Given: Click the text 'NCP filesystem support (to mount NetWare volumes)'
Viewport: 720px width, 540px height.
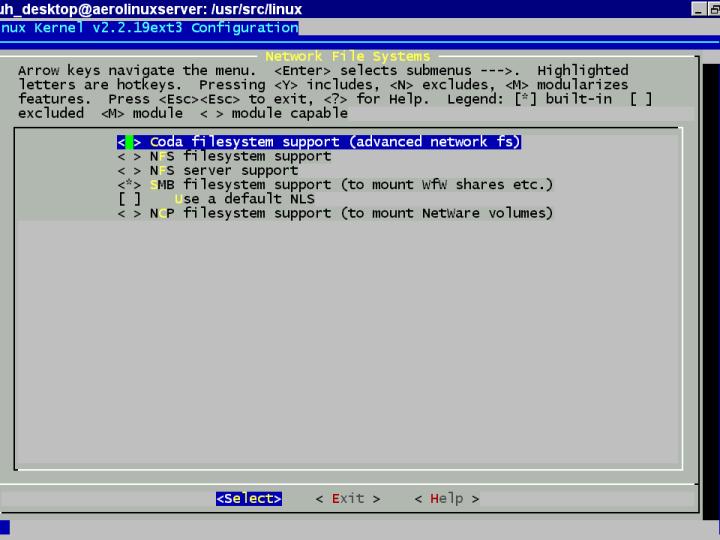Looking at the screenshot, I should point(351,214).
